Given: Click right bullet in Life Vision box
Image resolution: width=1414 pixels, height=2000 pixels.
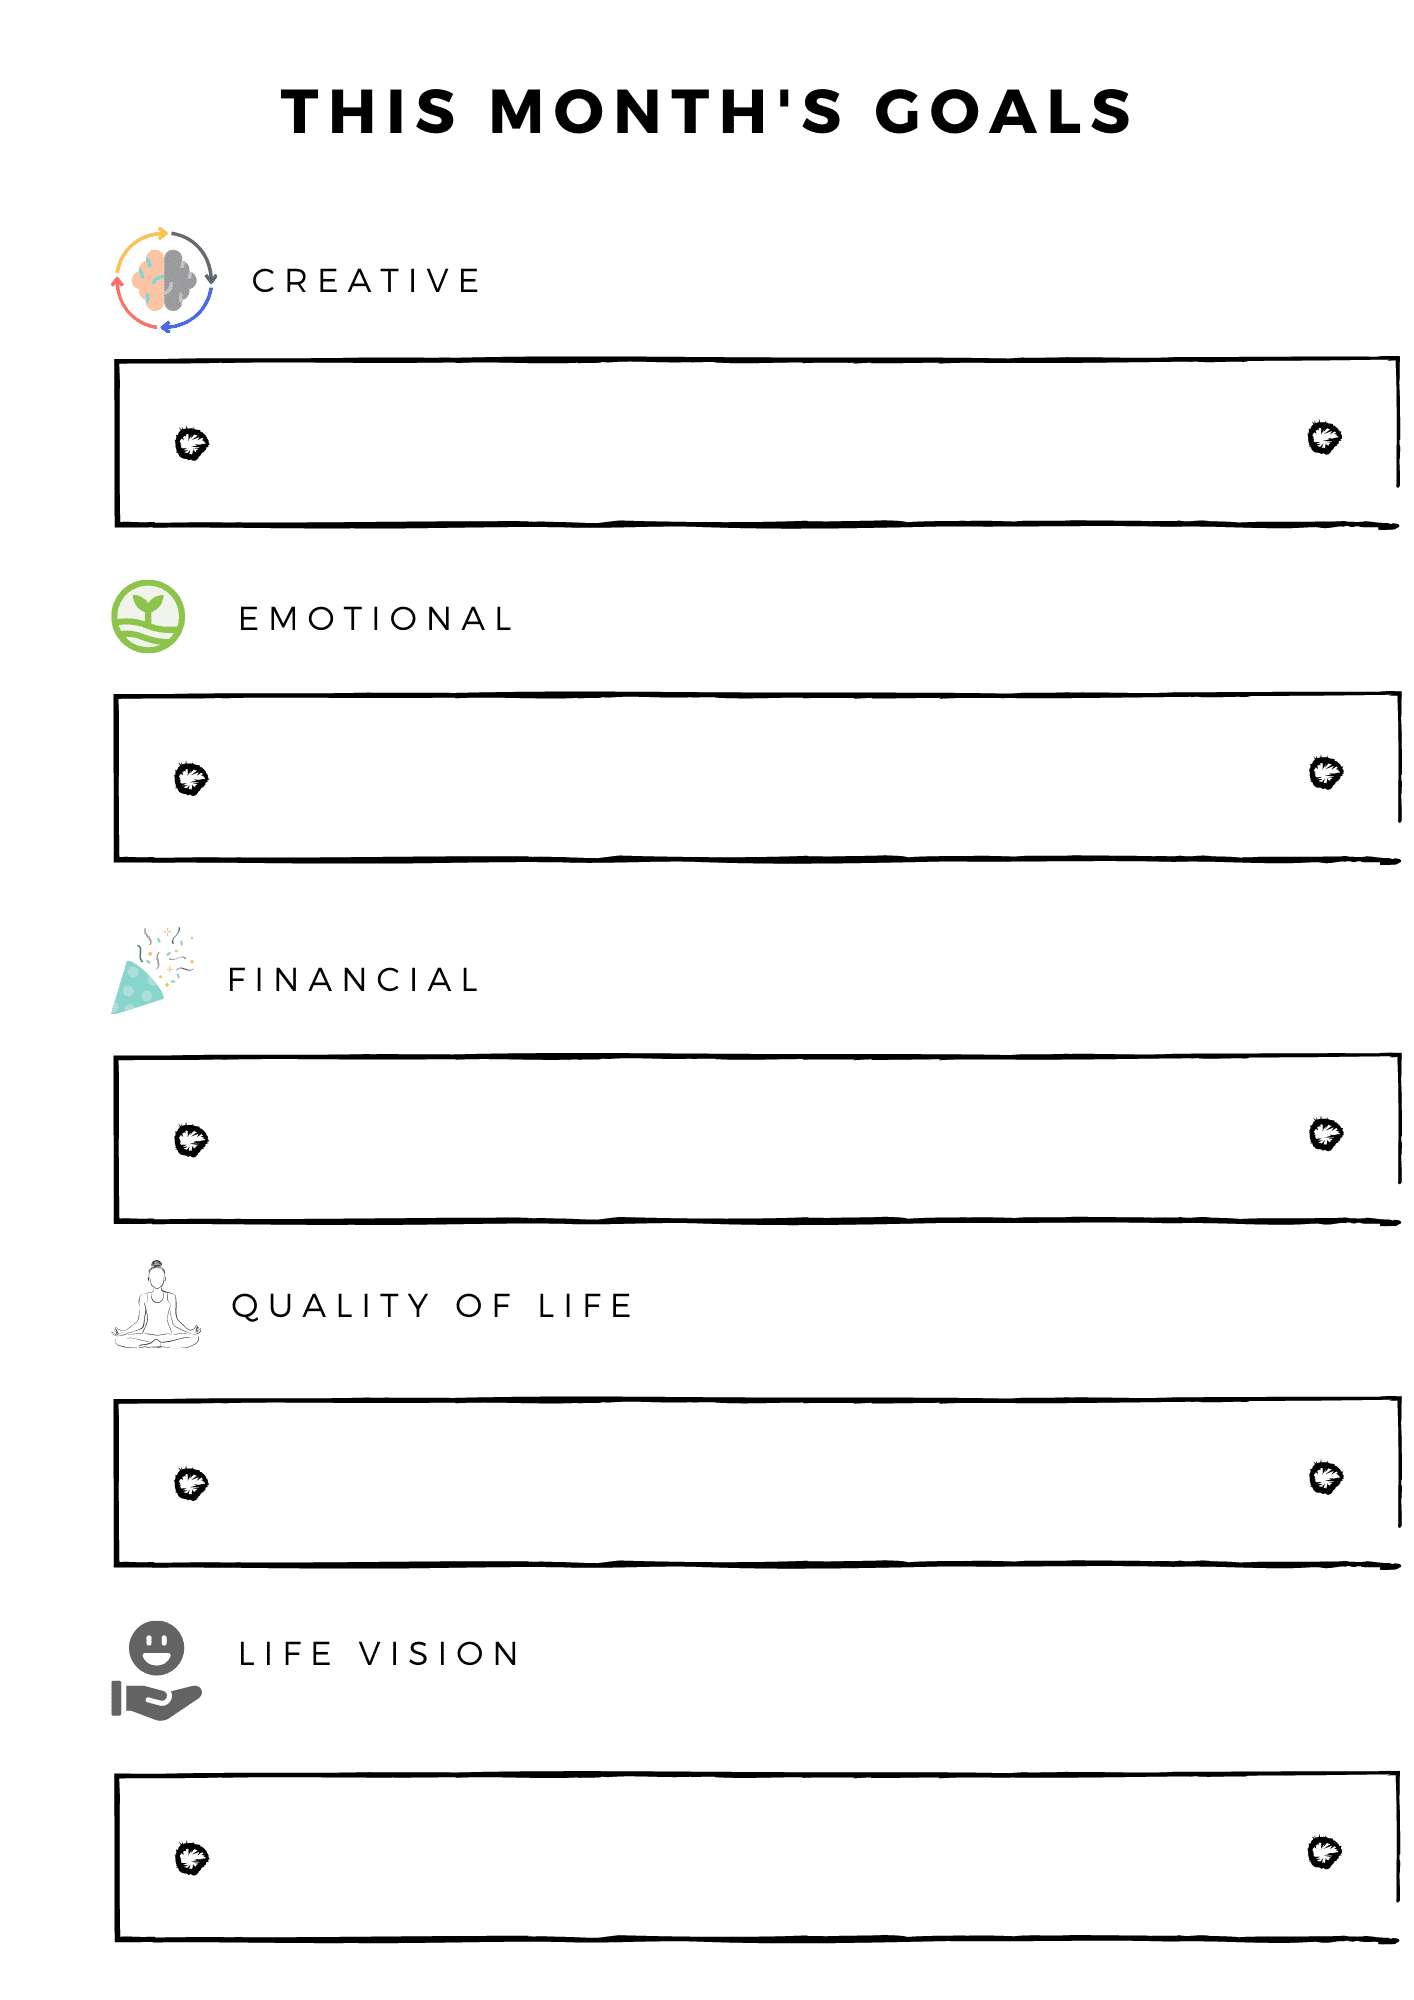Looking at the screenshot, I should 1325,1852.
